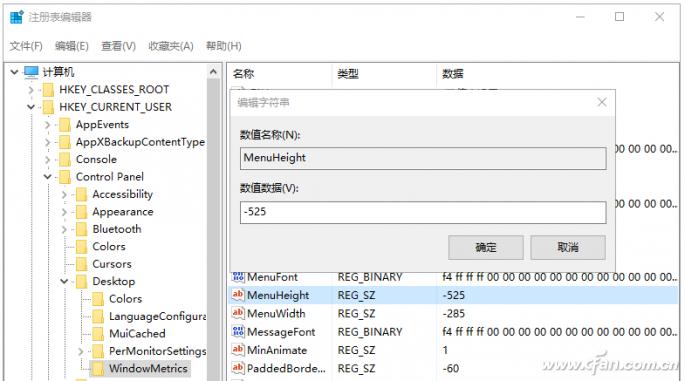Image resolution: width=685 pixels, height=381 pixels.
Task: Collapse the 计算机 root node
Action: [x=14, y=72]
